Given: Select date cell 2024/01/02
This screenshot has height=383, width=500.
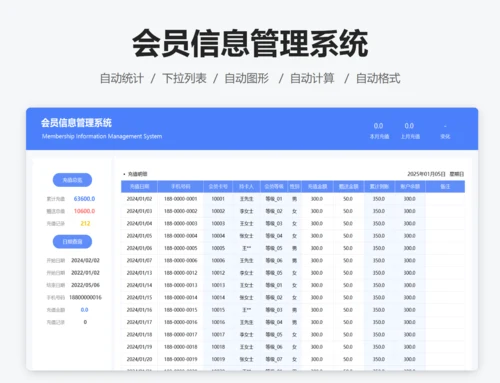Looking at the screenshot, I should [139, 199].
